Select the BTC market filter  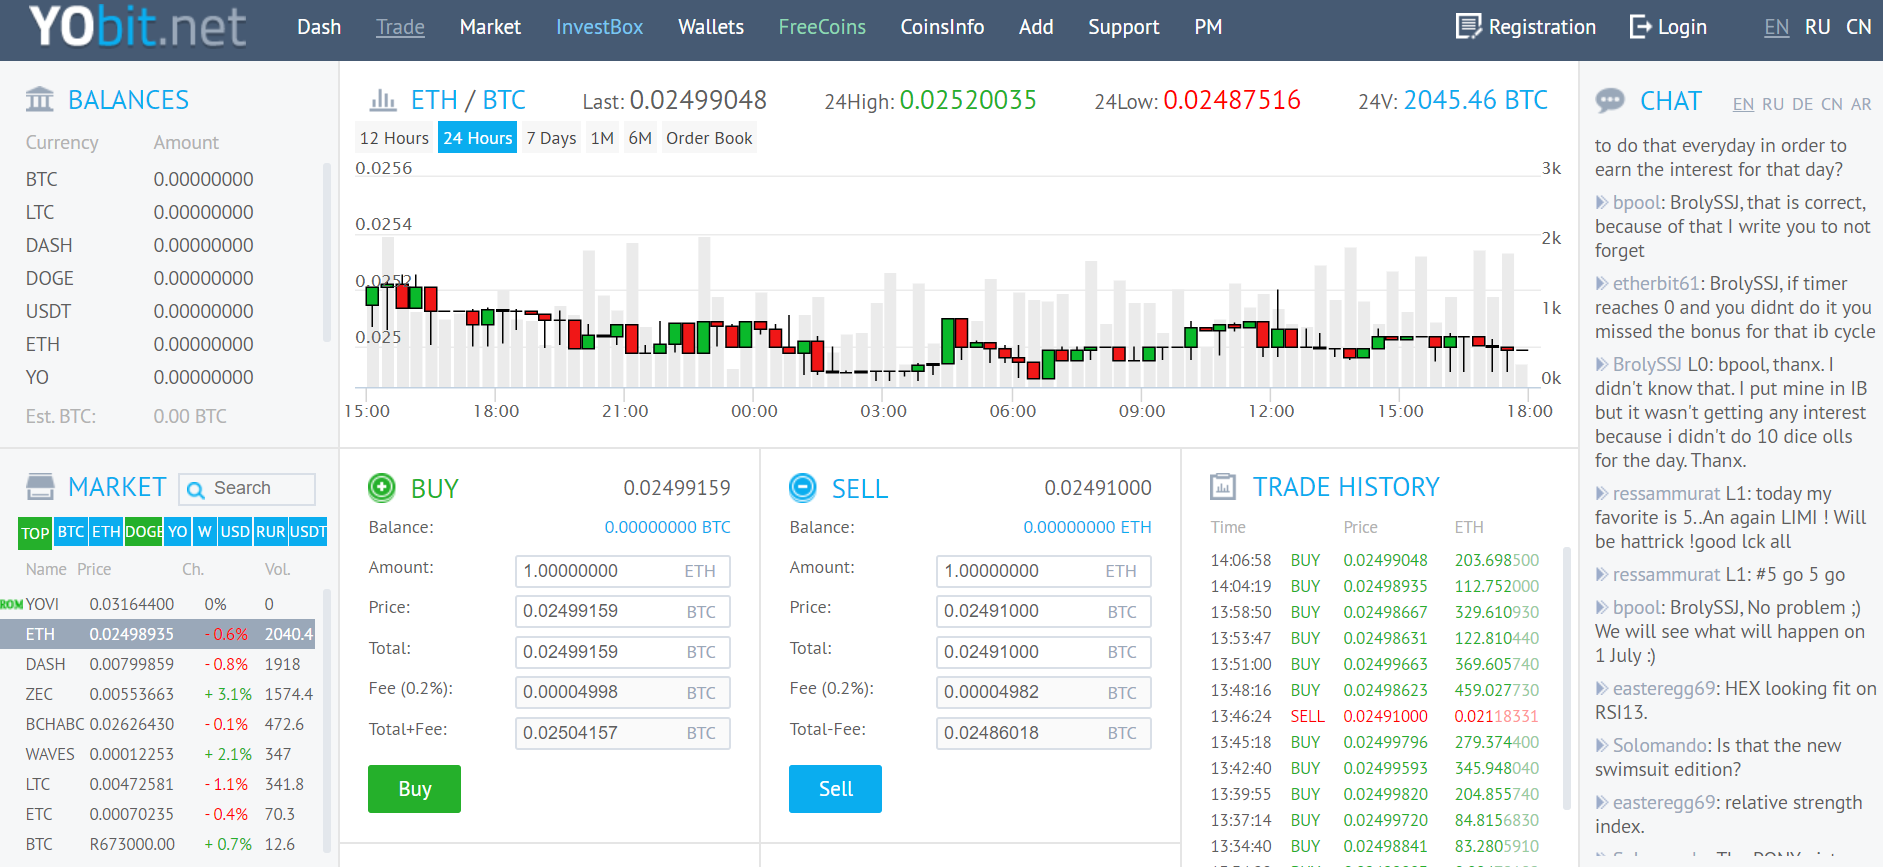[x=71, y=532]
